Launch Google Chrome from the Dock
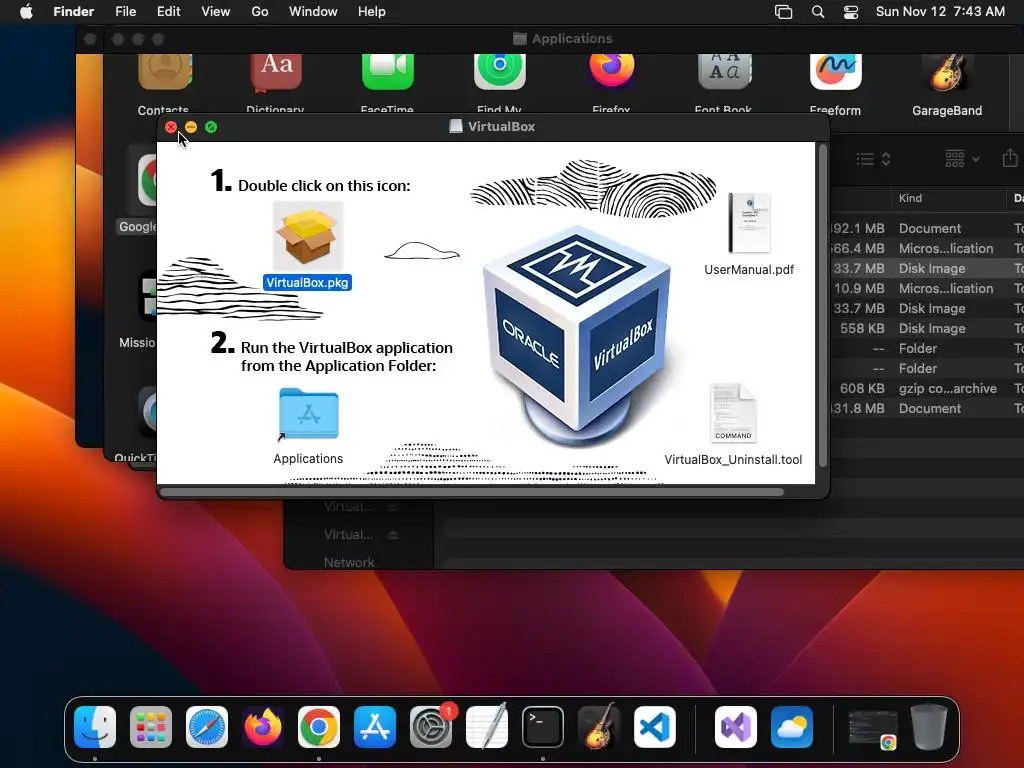This screenshot has width=1024, height=768. click(x=319, y=727)
